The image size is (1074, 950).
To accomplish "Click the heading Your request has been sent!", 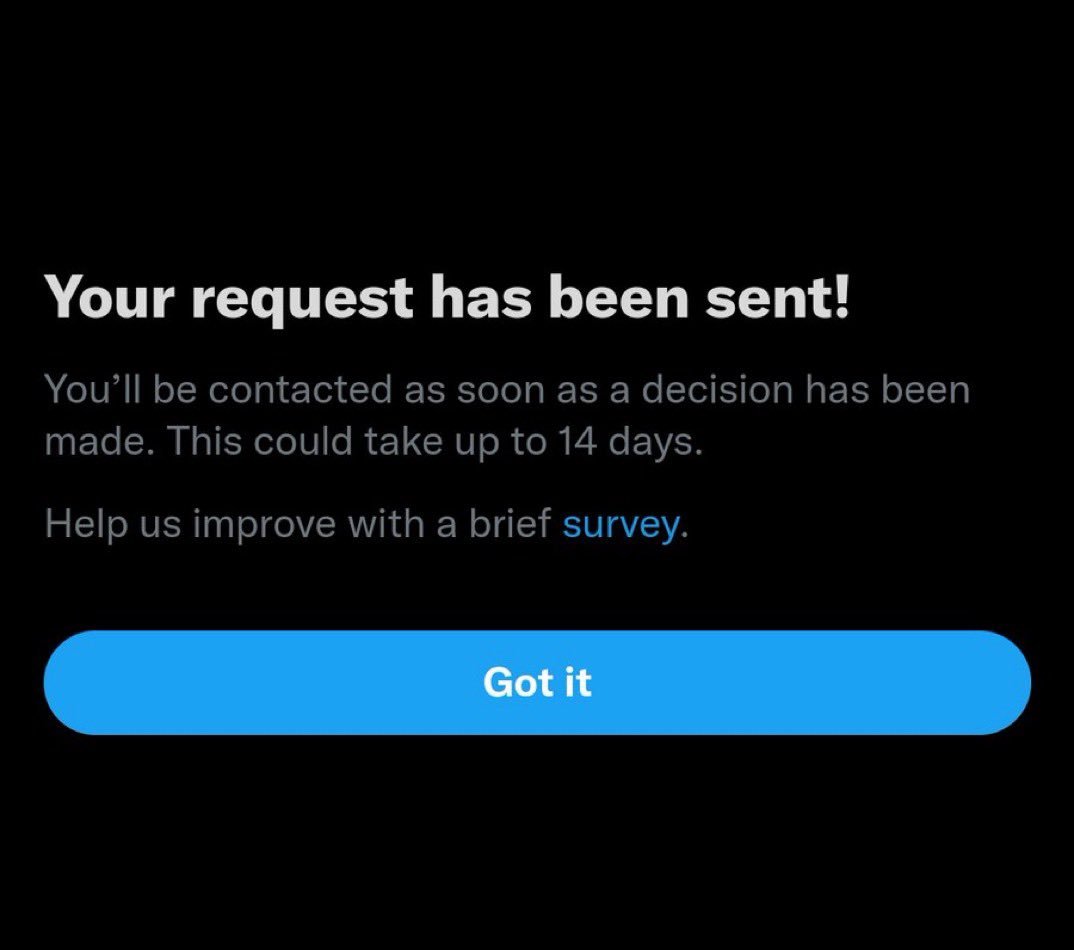I will [x=447, y=299].
